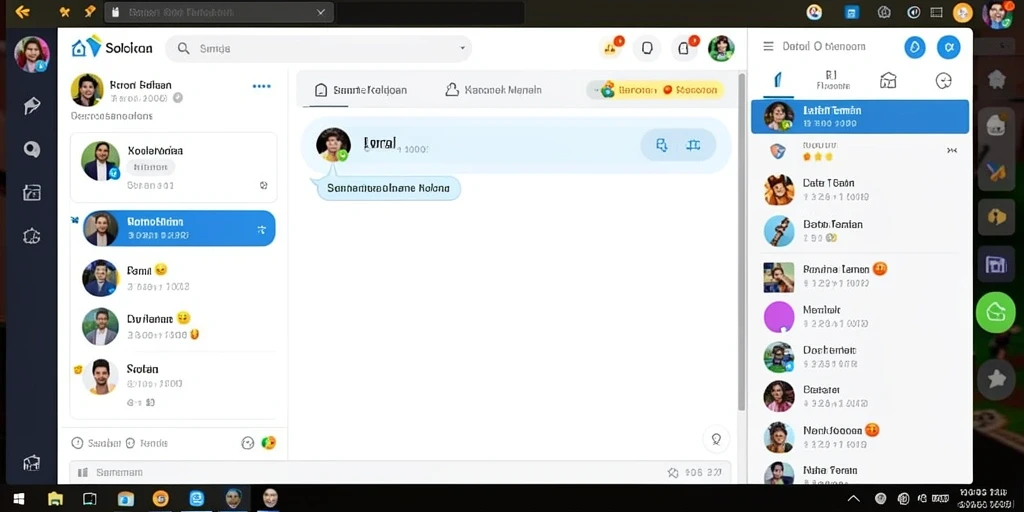Open the selected blue contact in left list
Image resolution: width=1024 pixels, height=512 pixels.
[179, 229]
